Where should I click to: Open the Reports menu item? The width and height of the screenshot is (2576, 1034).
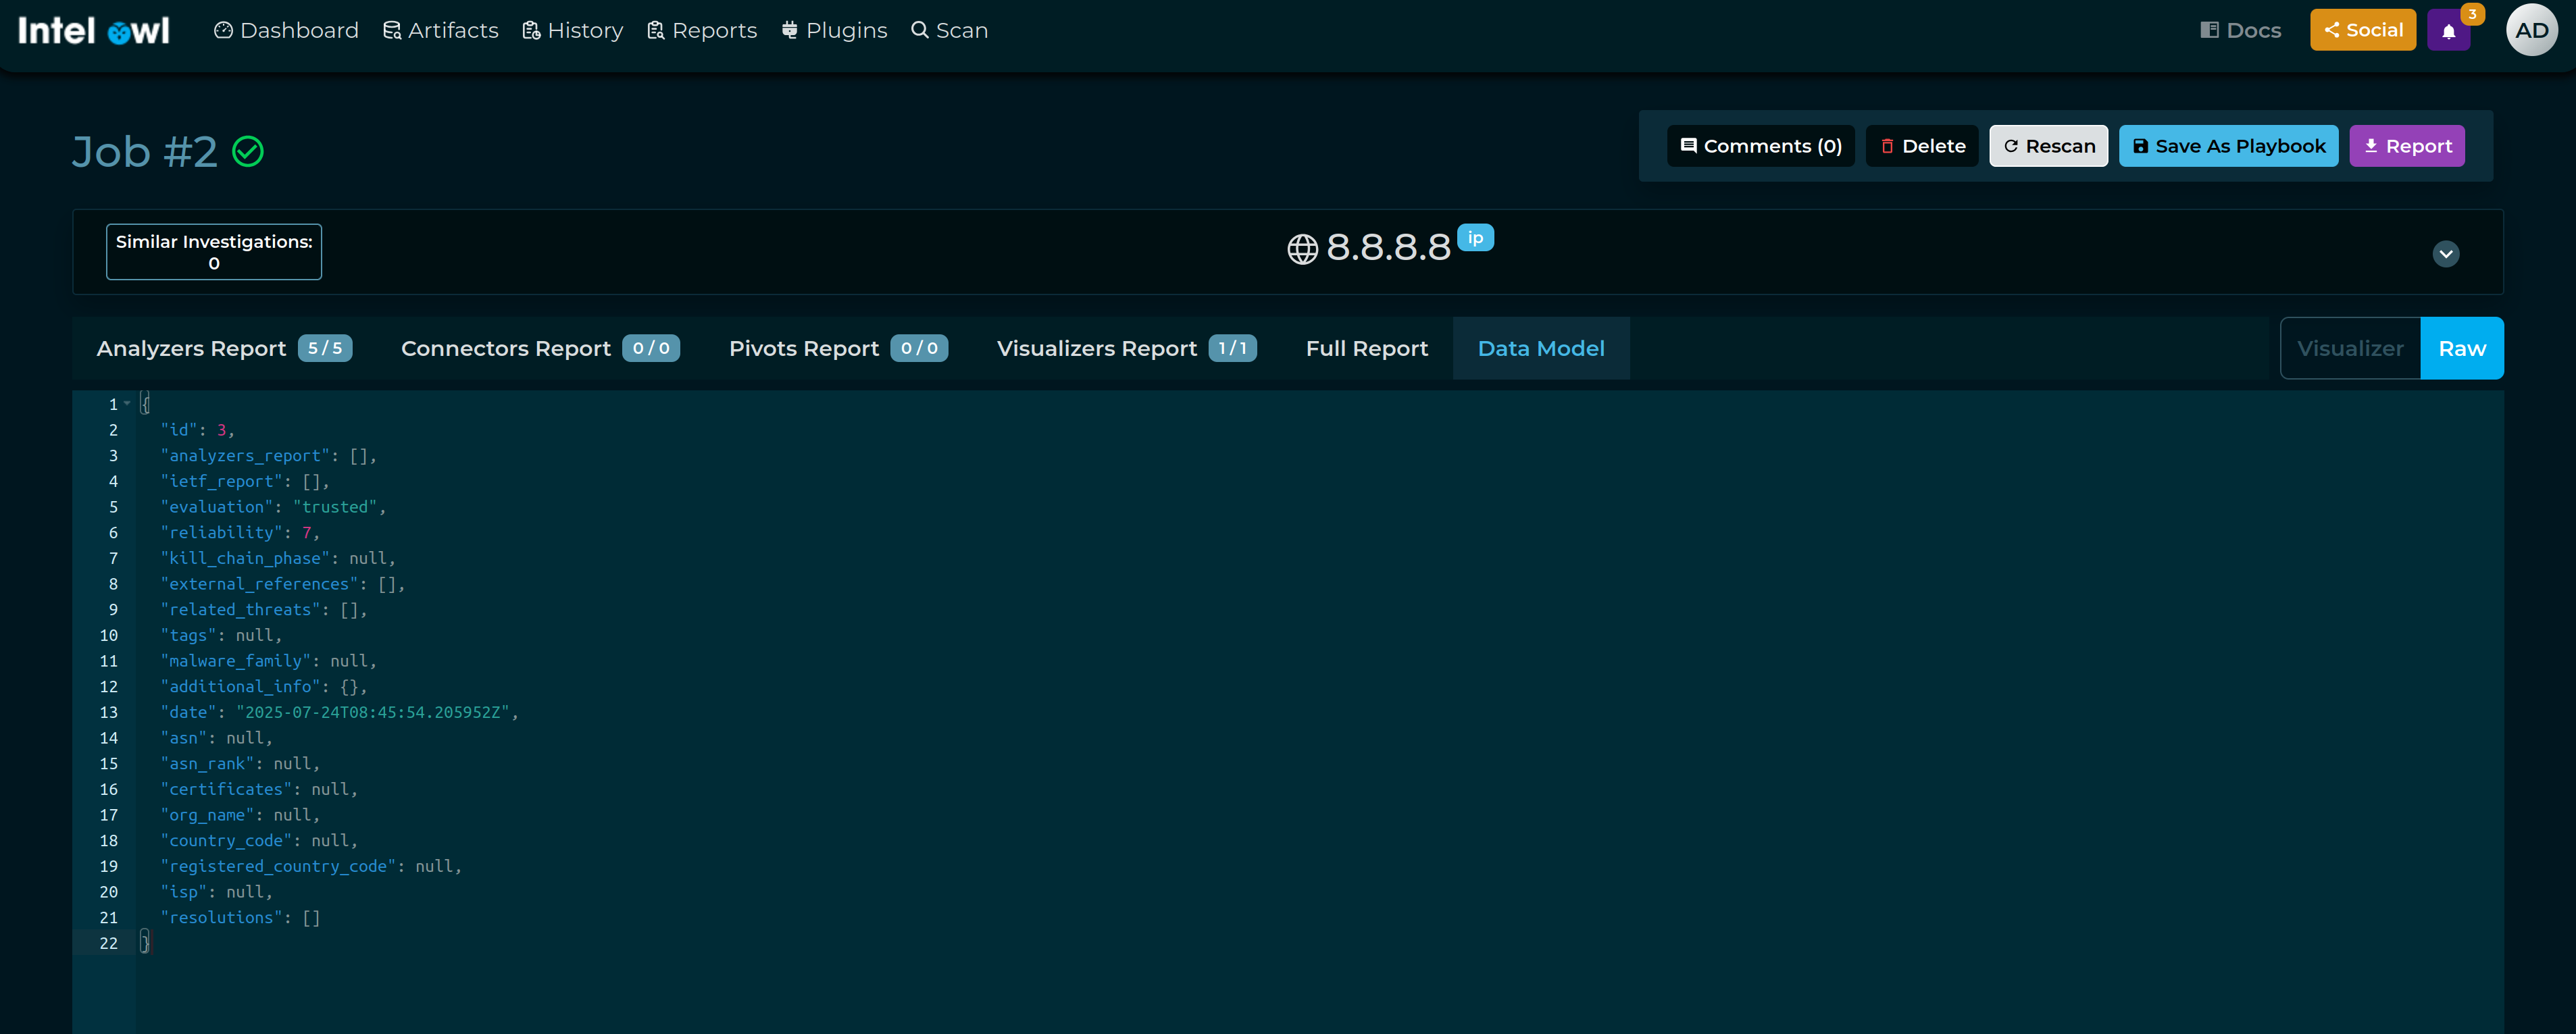tap(702, 31)
